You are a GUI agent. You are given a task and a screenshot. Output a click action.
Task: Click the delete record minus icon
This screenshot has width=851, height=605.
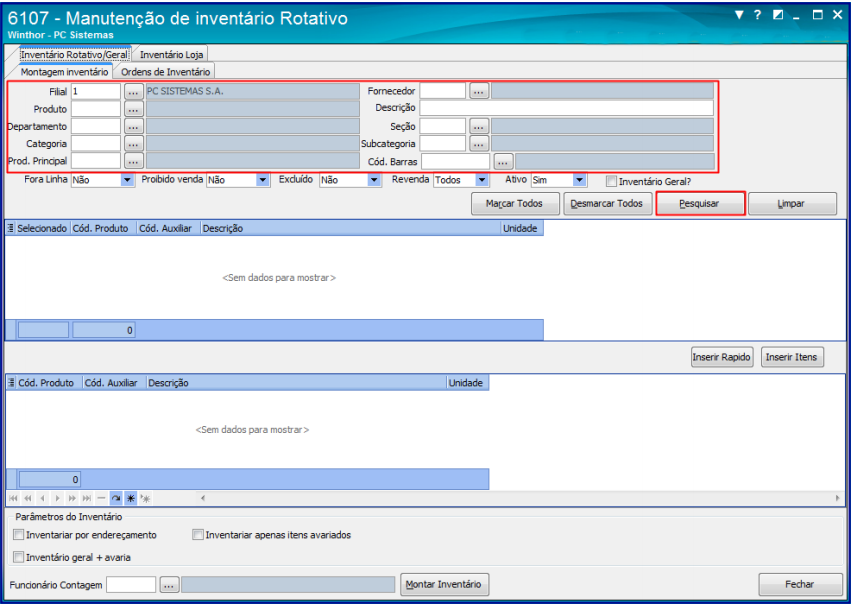click(101, 498)
